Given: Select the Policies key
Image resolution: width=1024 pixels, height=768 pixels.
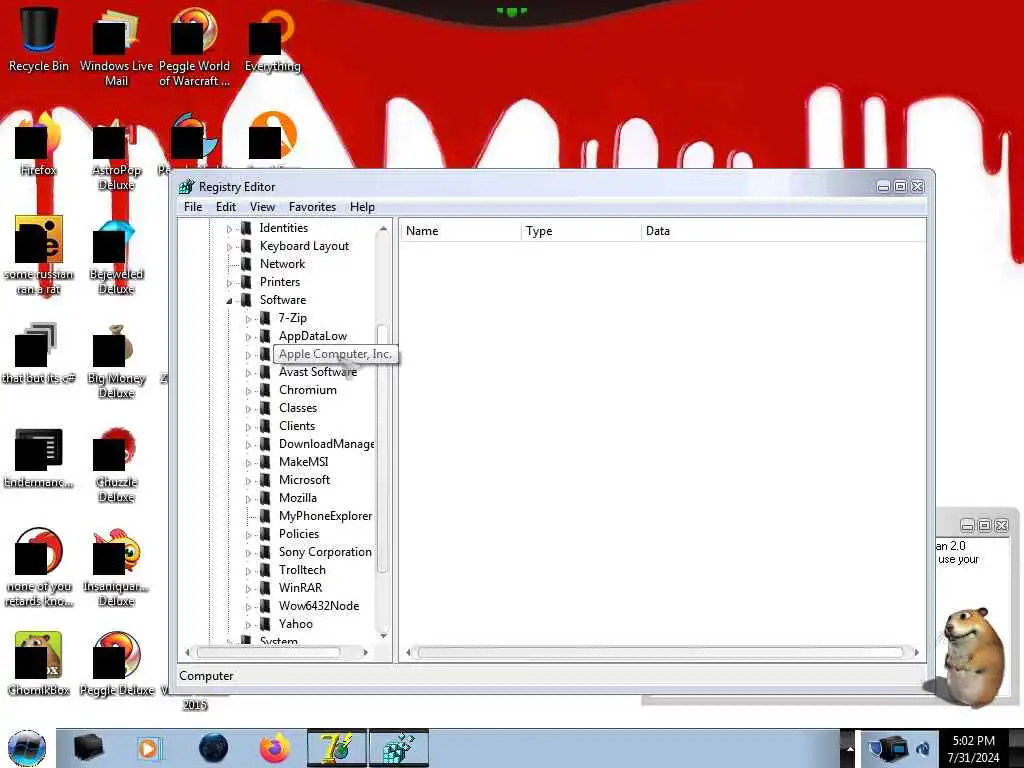Looking at the screenshot, I should pos(298,534).
